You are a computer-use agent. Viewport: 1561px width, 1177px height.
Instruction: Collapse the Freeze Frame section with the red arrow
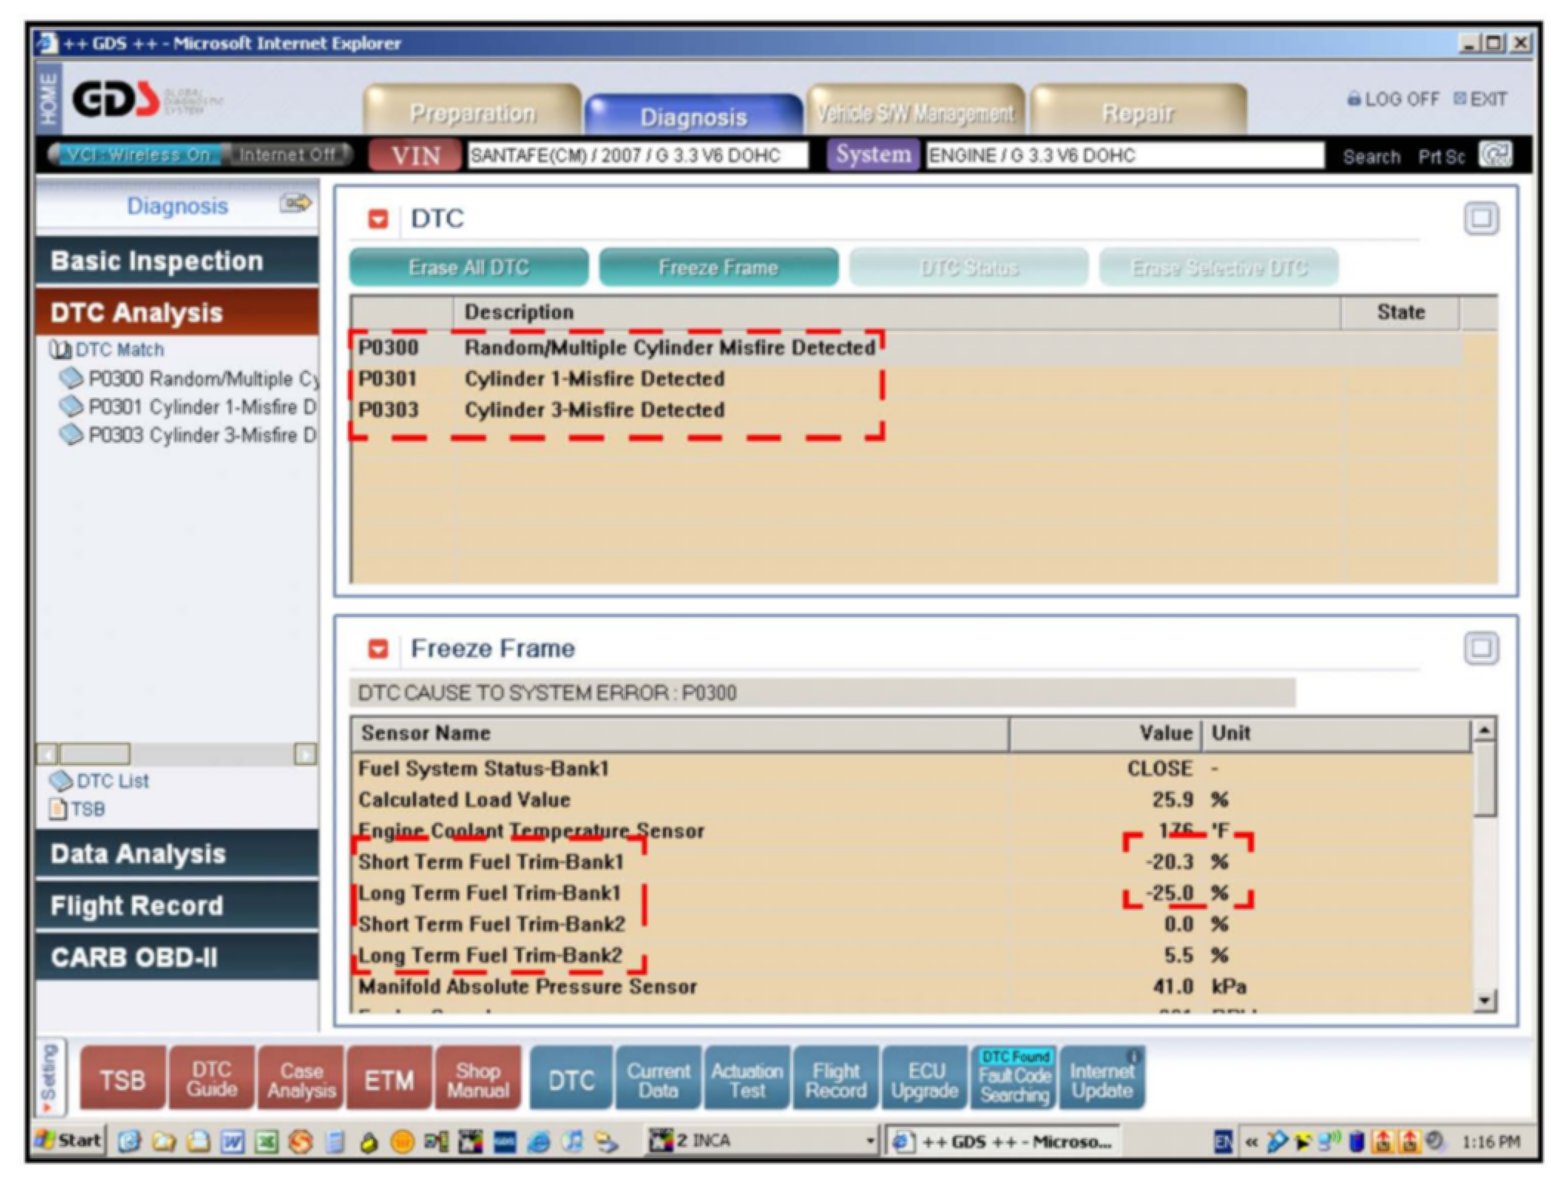[x=378, y=648]
